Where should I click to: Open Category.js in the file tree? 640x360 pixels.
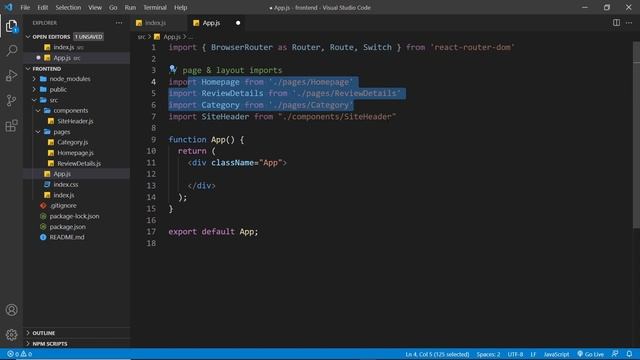point(77,142)
